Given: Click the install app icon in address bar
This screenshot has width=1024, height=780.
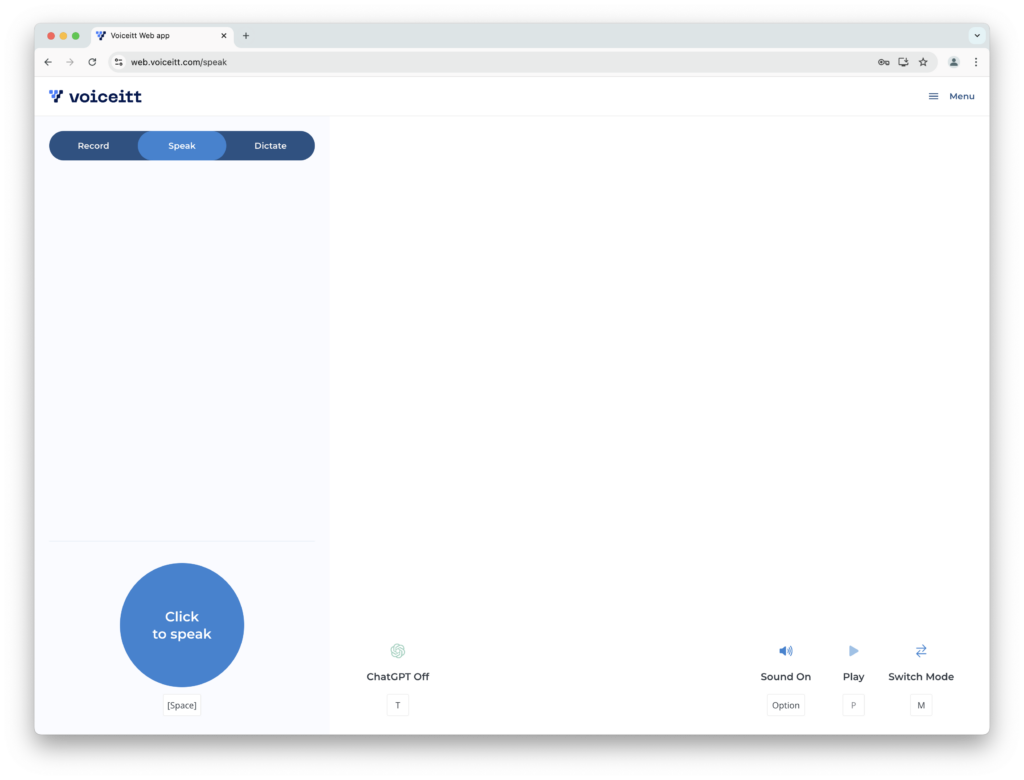Looking at the screenshot, I should [903, 62].
